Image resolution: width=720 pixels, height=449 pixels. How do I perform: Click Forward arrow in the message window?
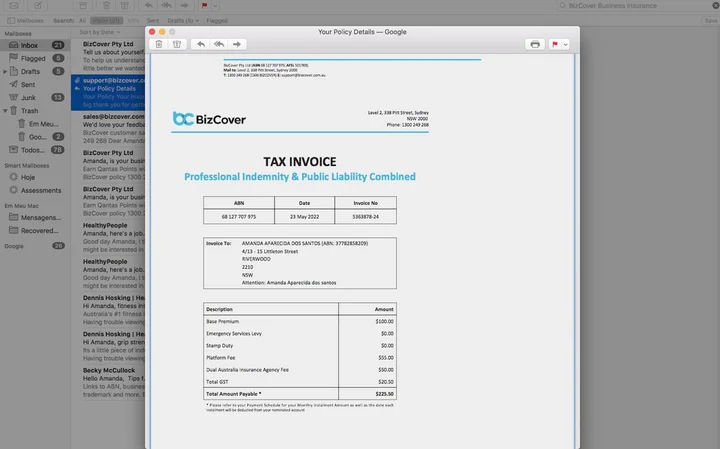pos(238,44)
